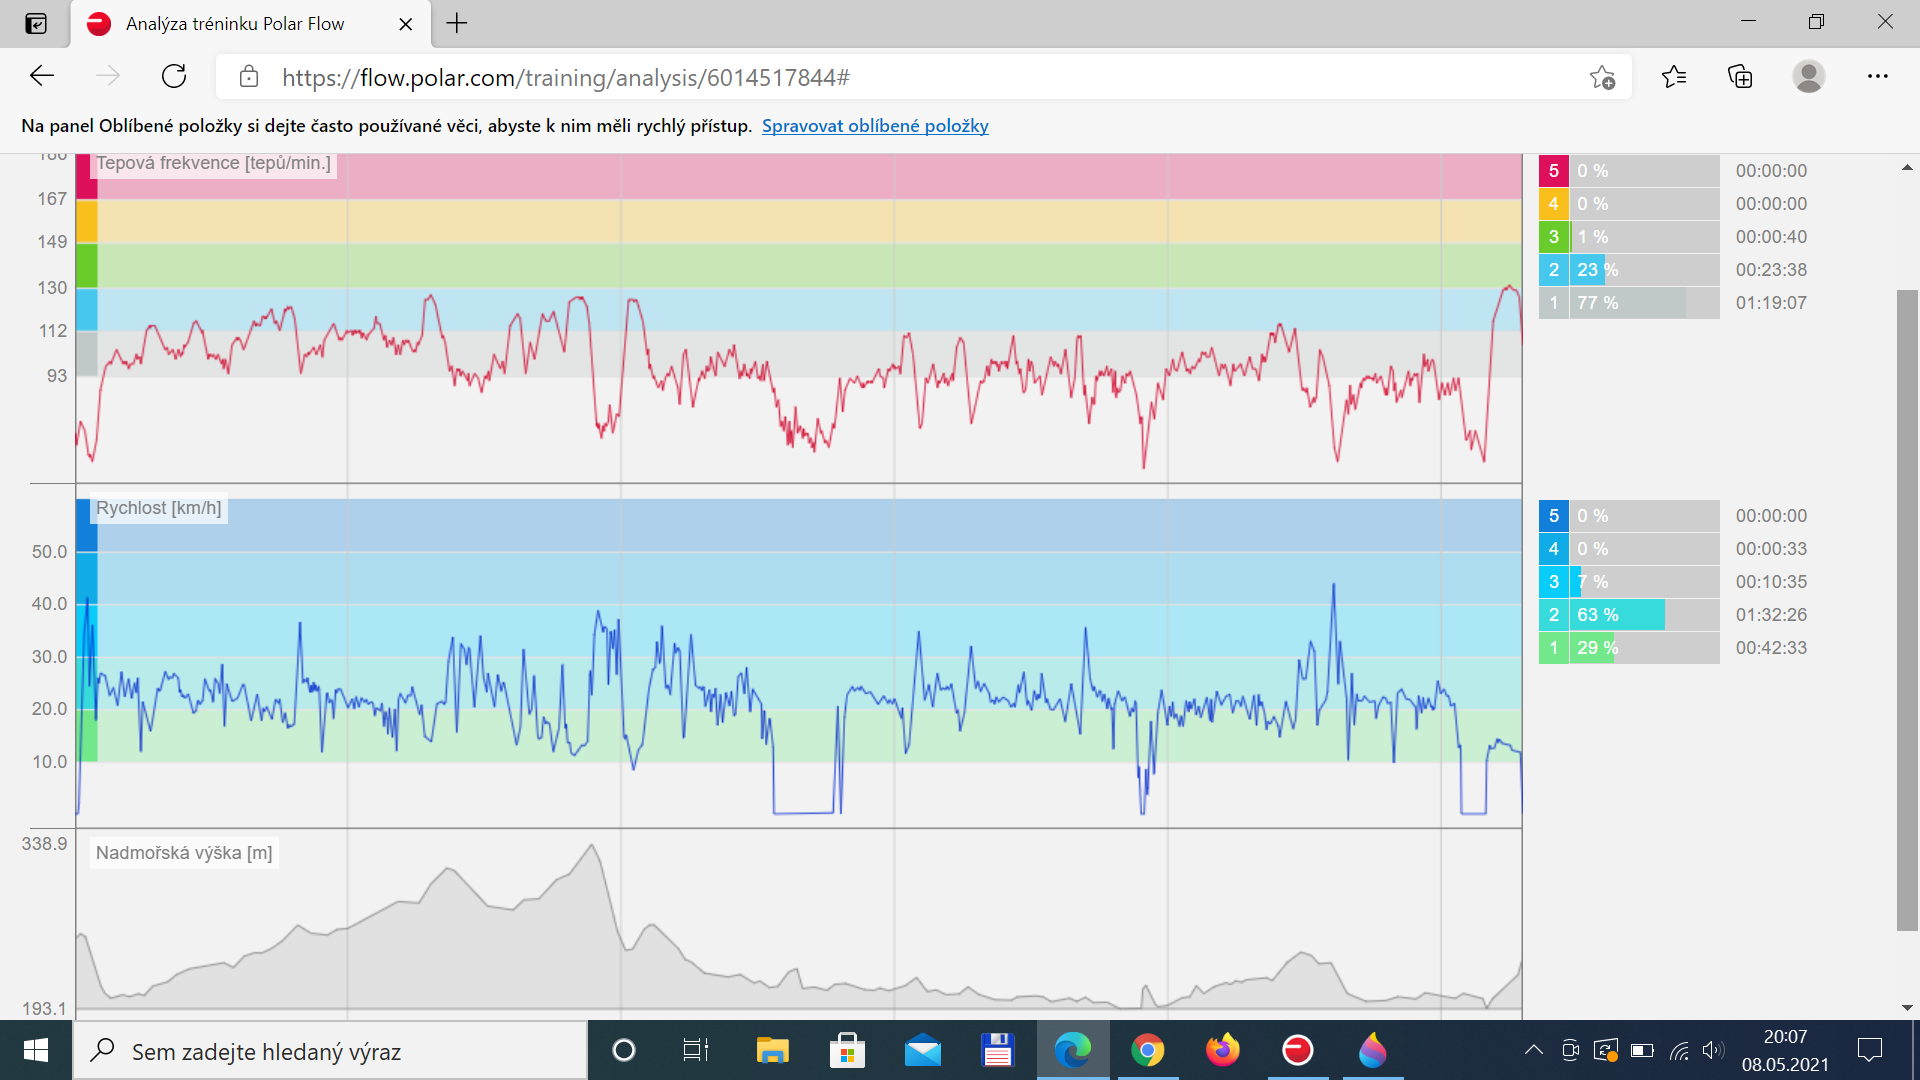1920x1080 pixels.
Task: Open the browser profile avatar
Action: click(1808, 76)
